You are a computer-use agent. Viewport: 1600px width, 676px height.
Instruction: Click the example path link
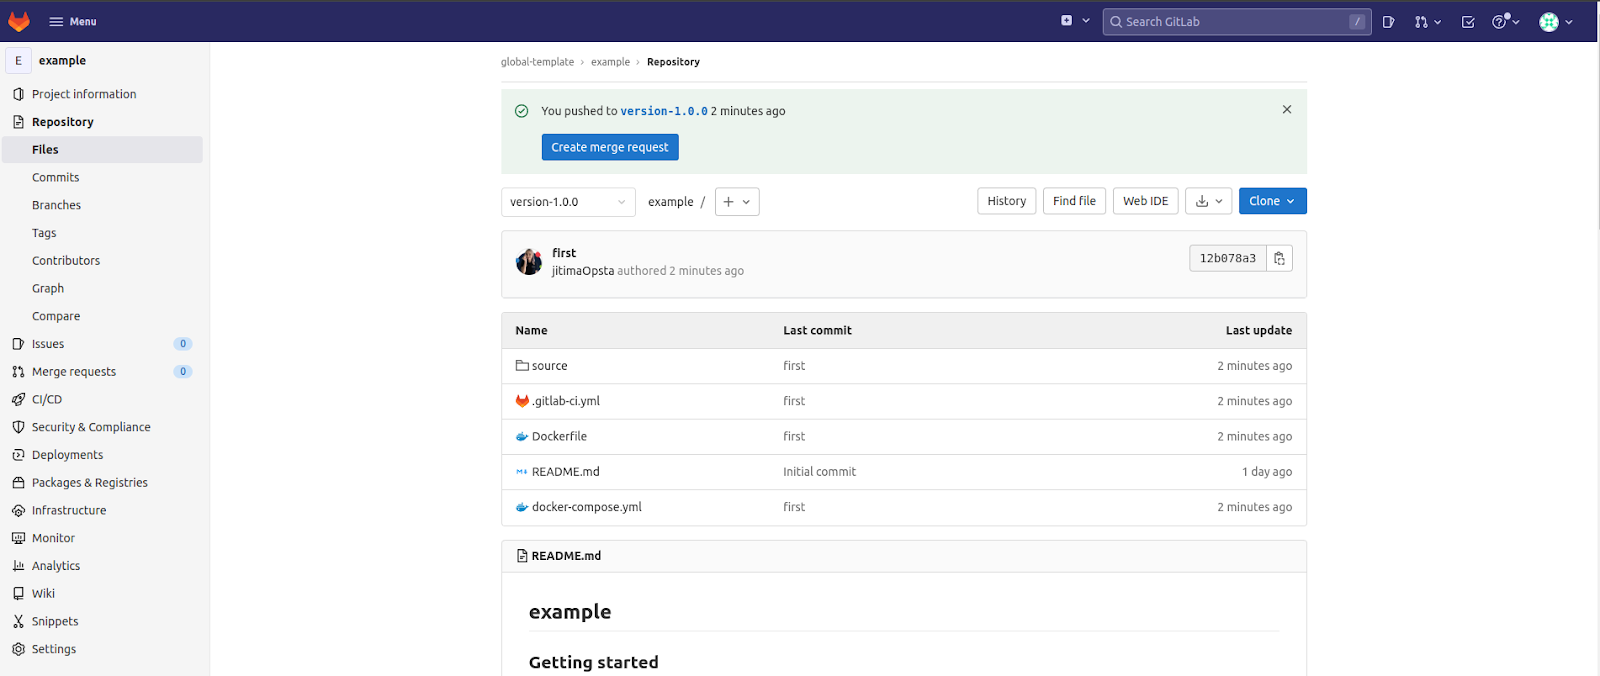(670, 202)
